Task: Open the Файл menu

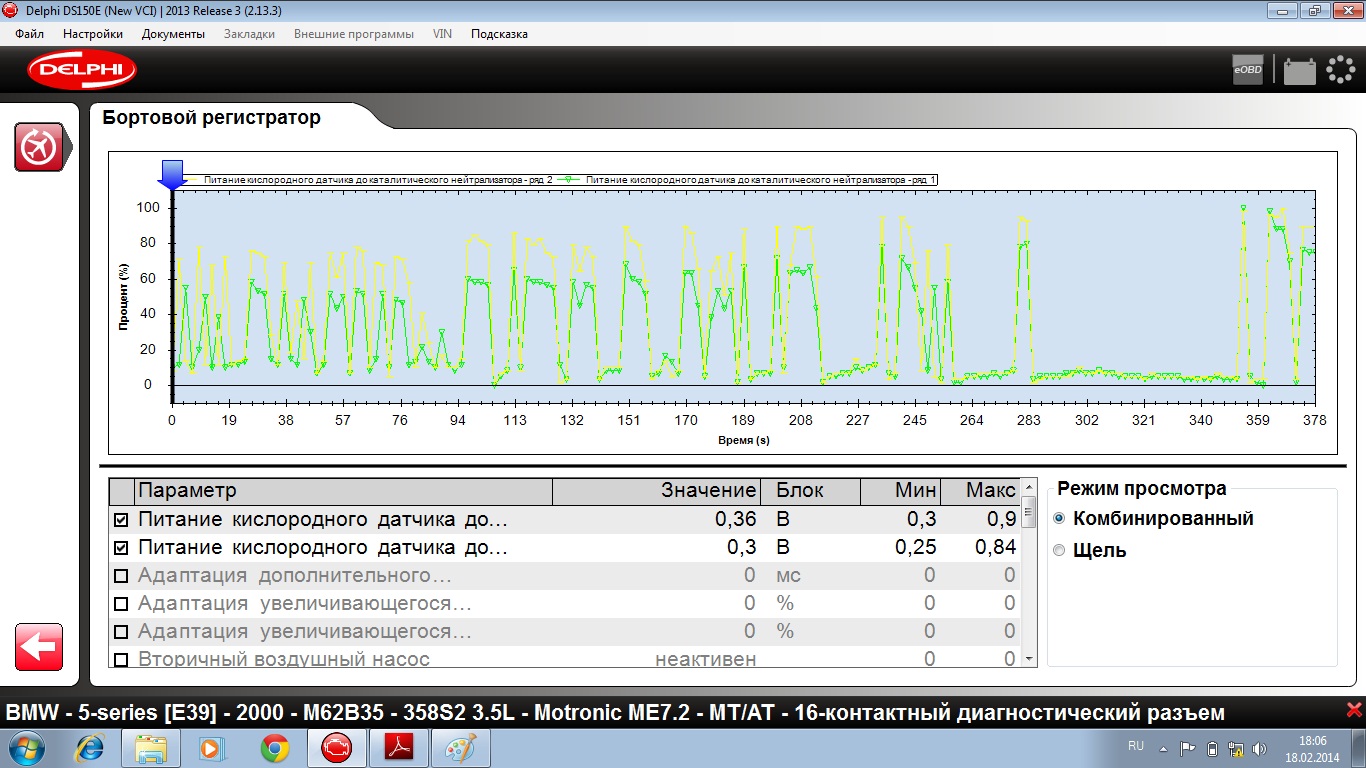Action: tap(30, 34)
